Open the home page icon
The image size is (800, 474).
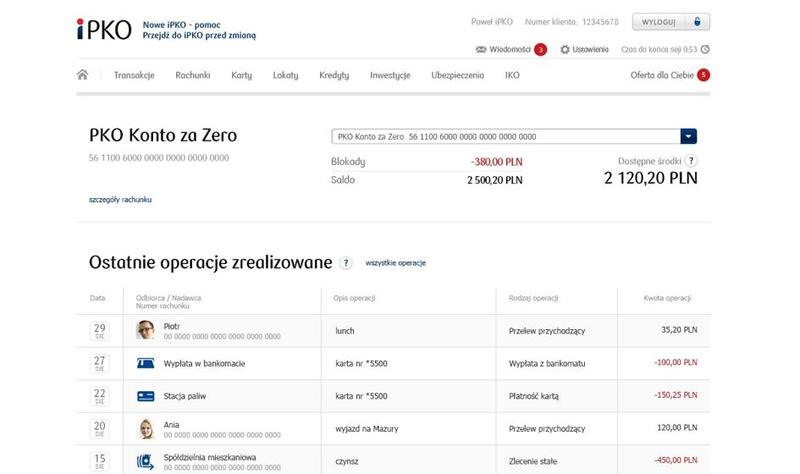[x=82, y=75]
